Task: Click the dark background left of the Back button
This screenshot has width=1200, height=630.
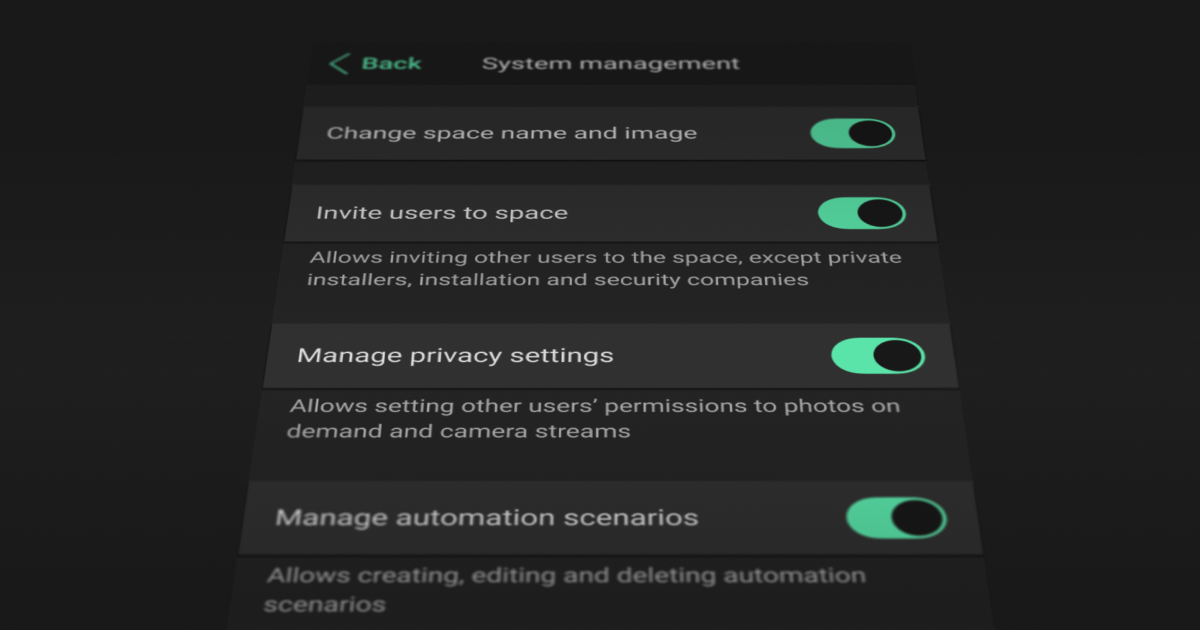Action: (150, 64)
